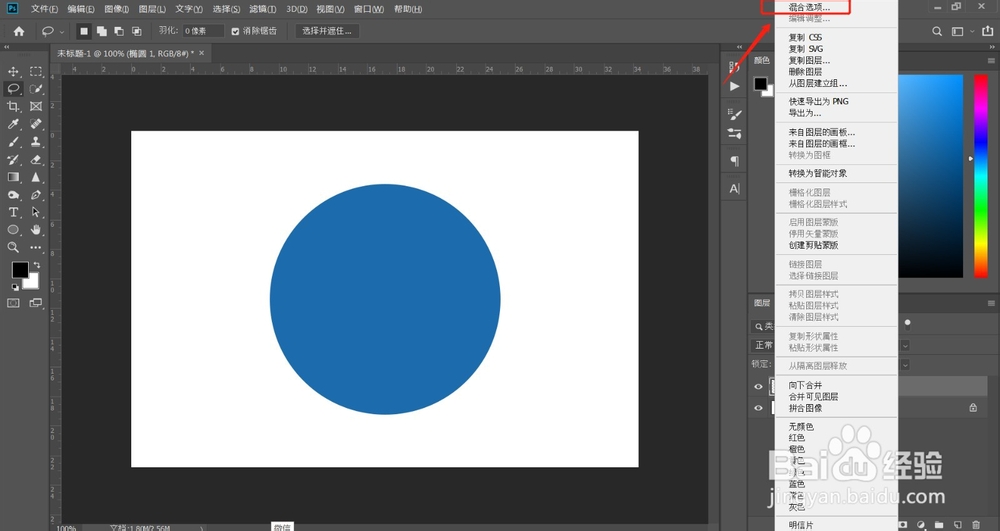Viewport: 1000px width, 531px height.
Task: Delete layer via trash icon
Action: pos(976,525)
